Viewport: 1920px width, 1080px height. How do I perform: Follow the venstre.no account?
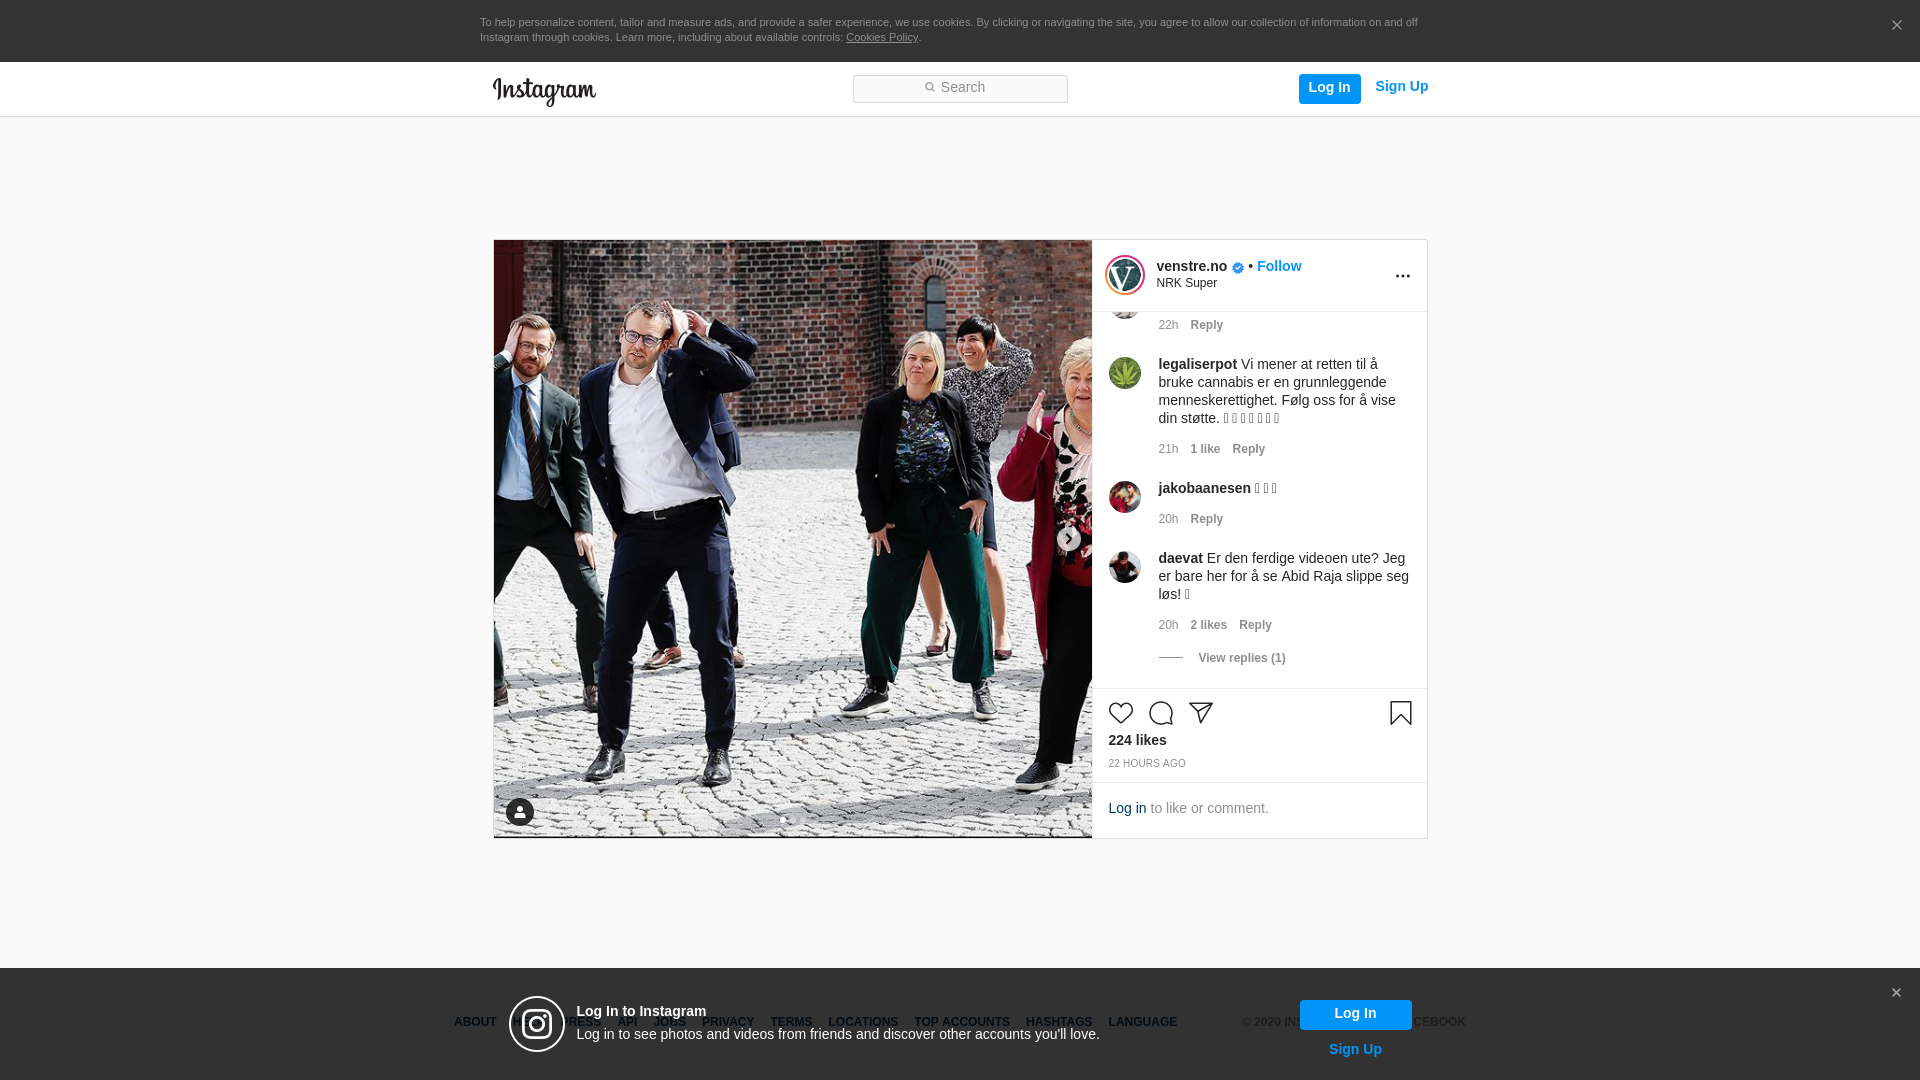click(x=1278, y=266)
